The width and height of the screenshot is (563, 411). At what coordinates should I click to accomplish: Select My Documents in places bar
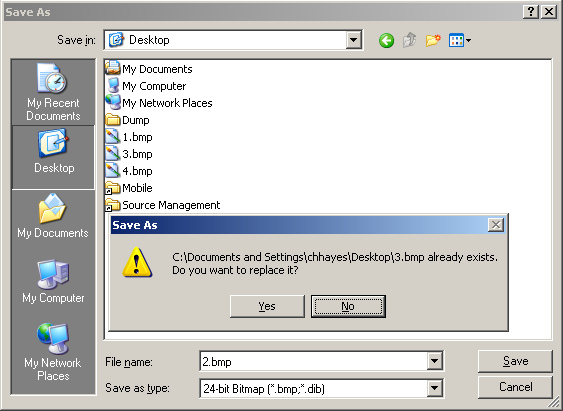coord(53,216)
